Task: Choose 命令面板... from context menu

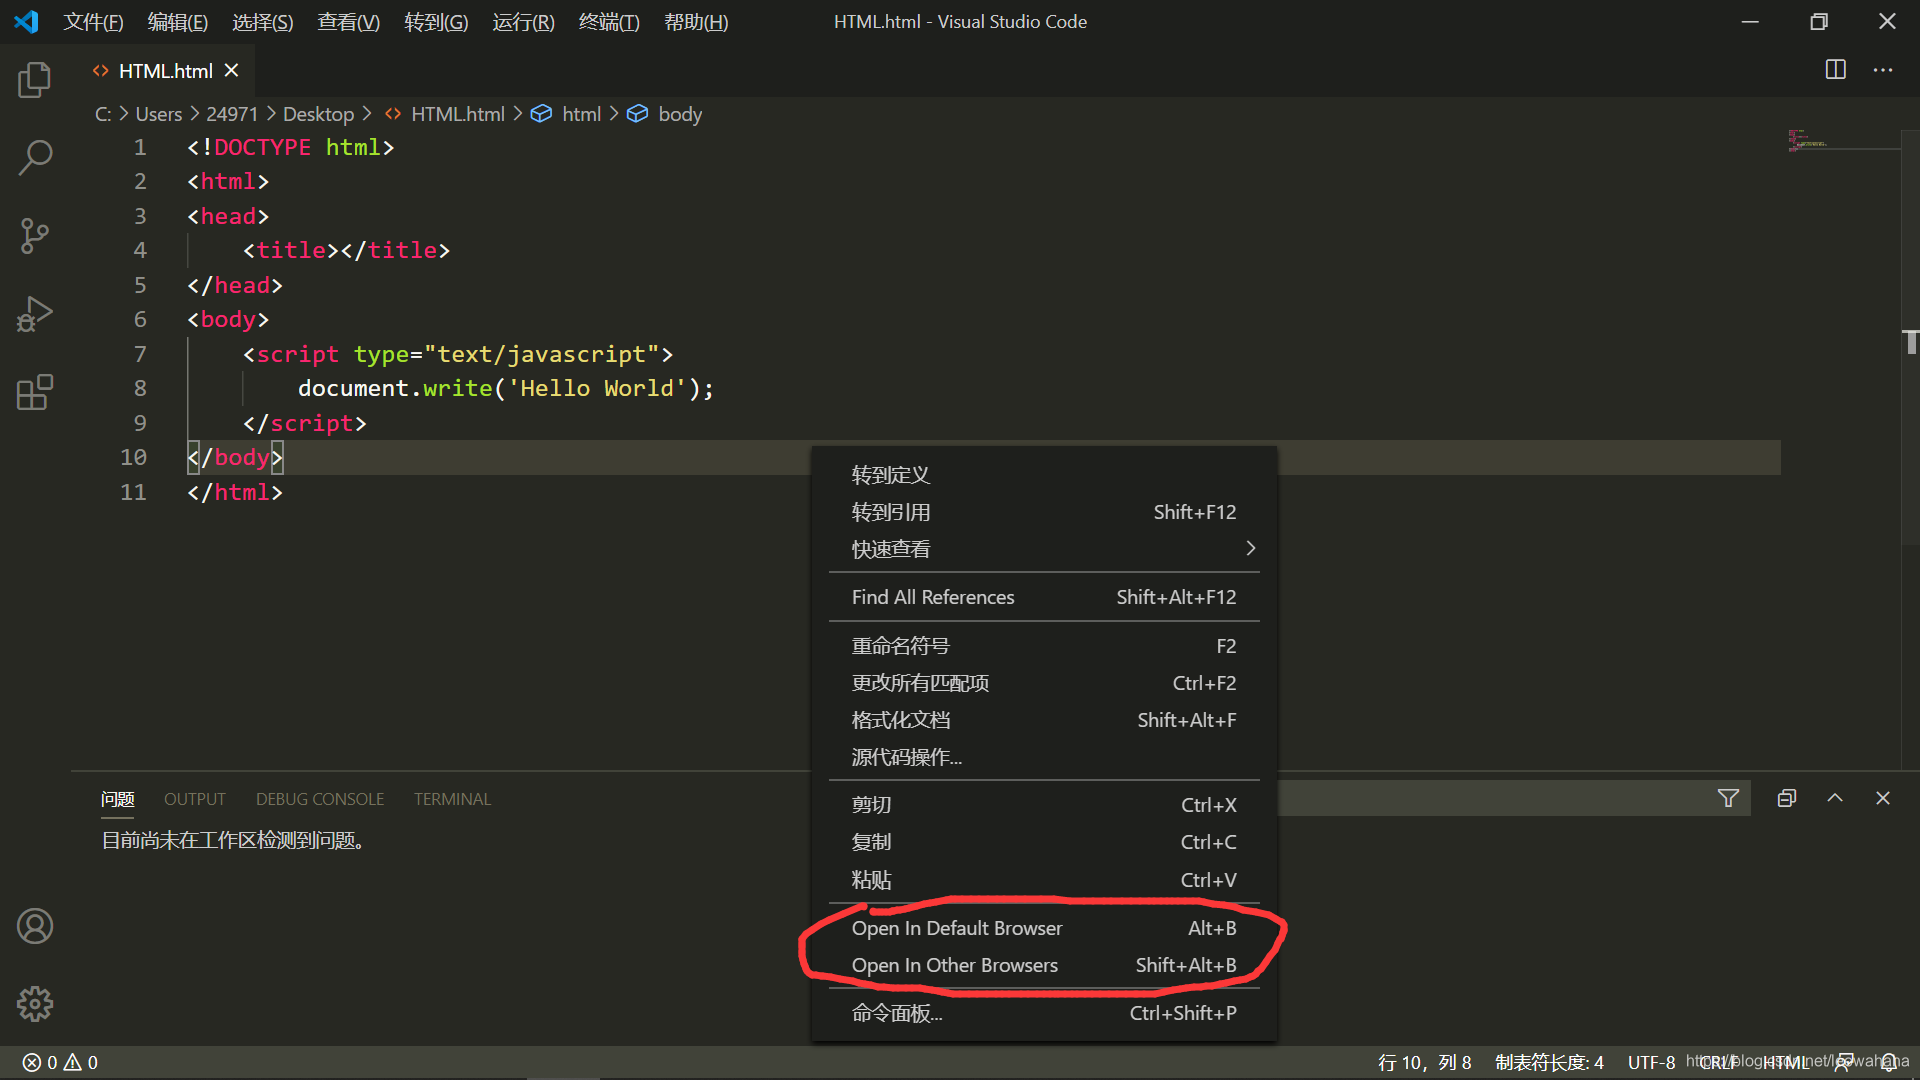Action: coord(1044,1013)
